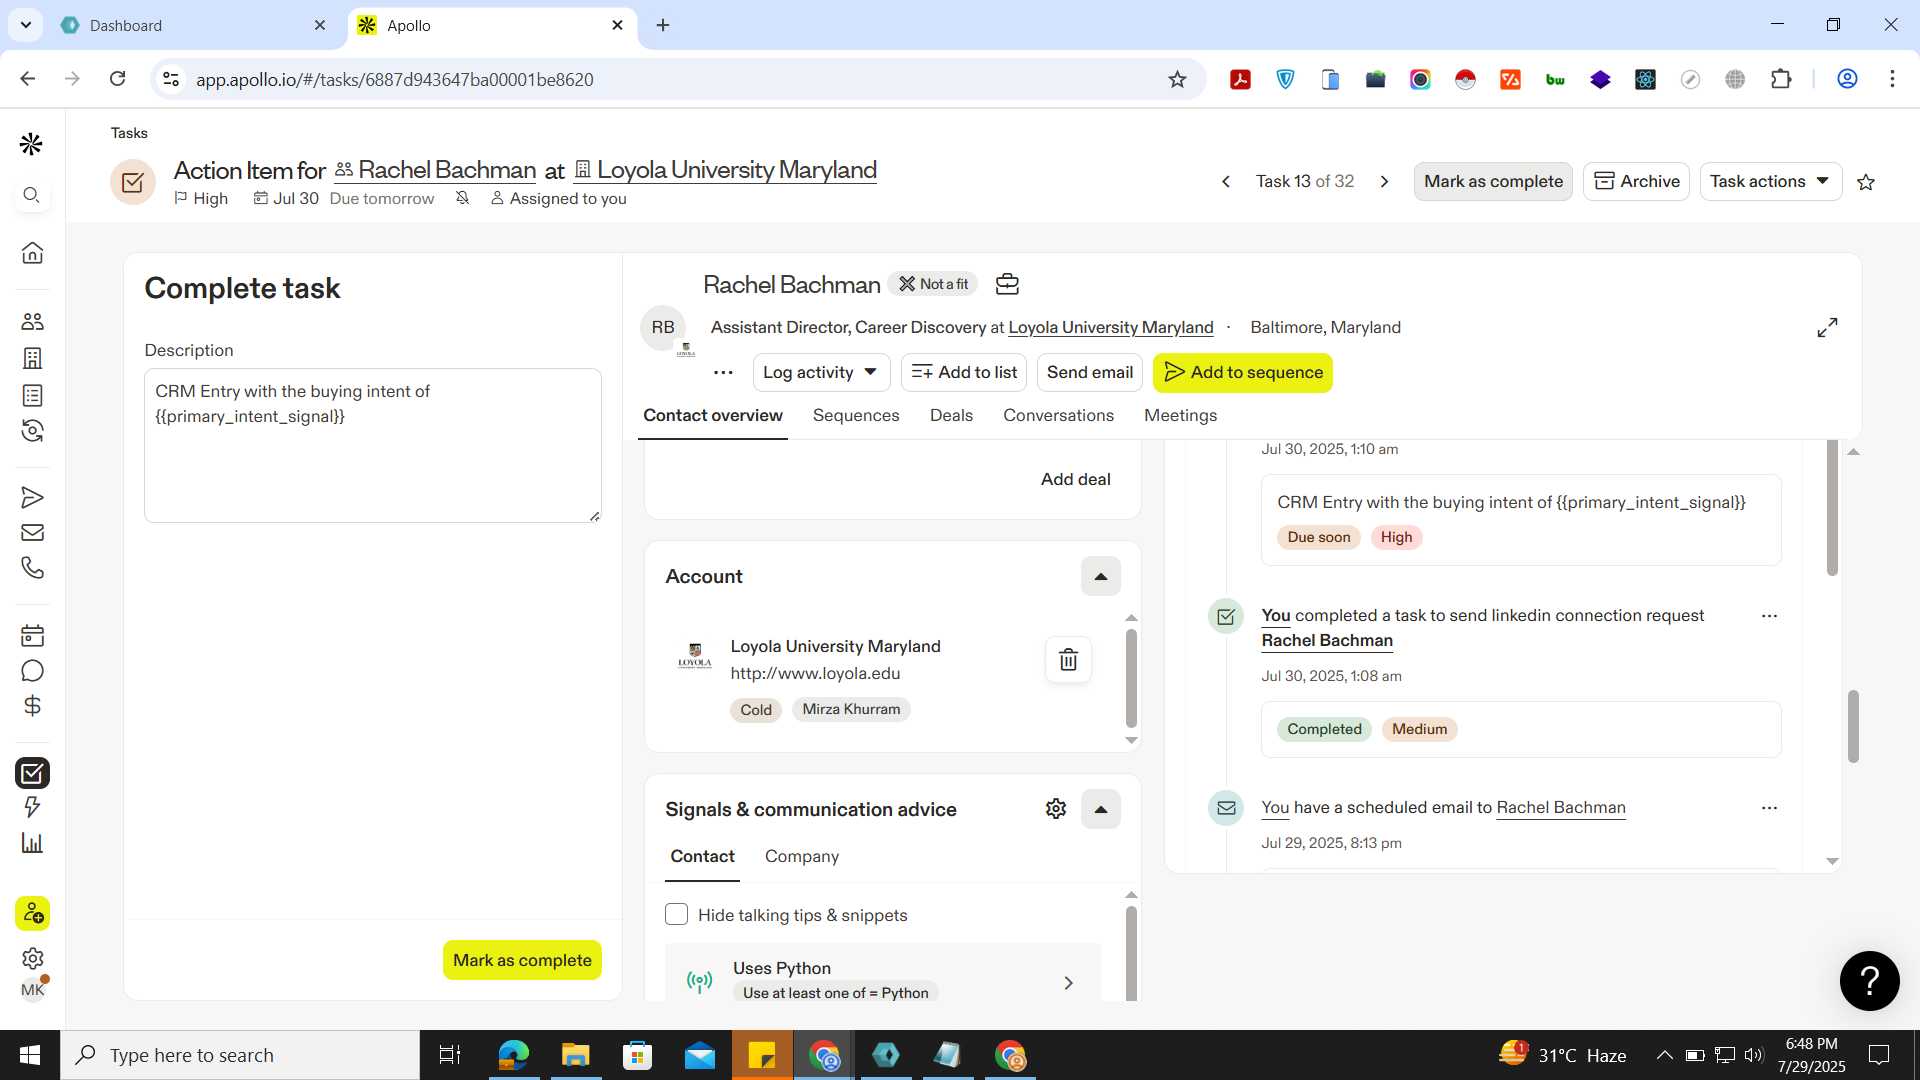1920x1080 pixels.
Task: Open Companies in the sidebar
Action: [x=32, y=358]
